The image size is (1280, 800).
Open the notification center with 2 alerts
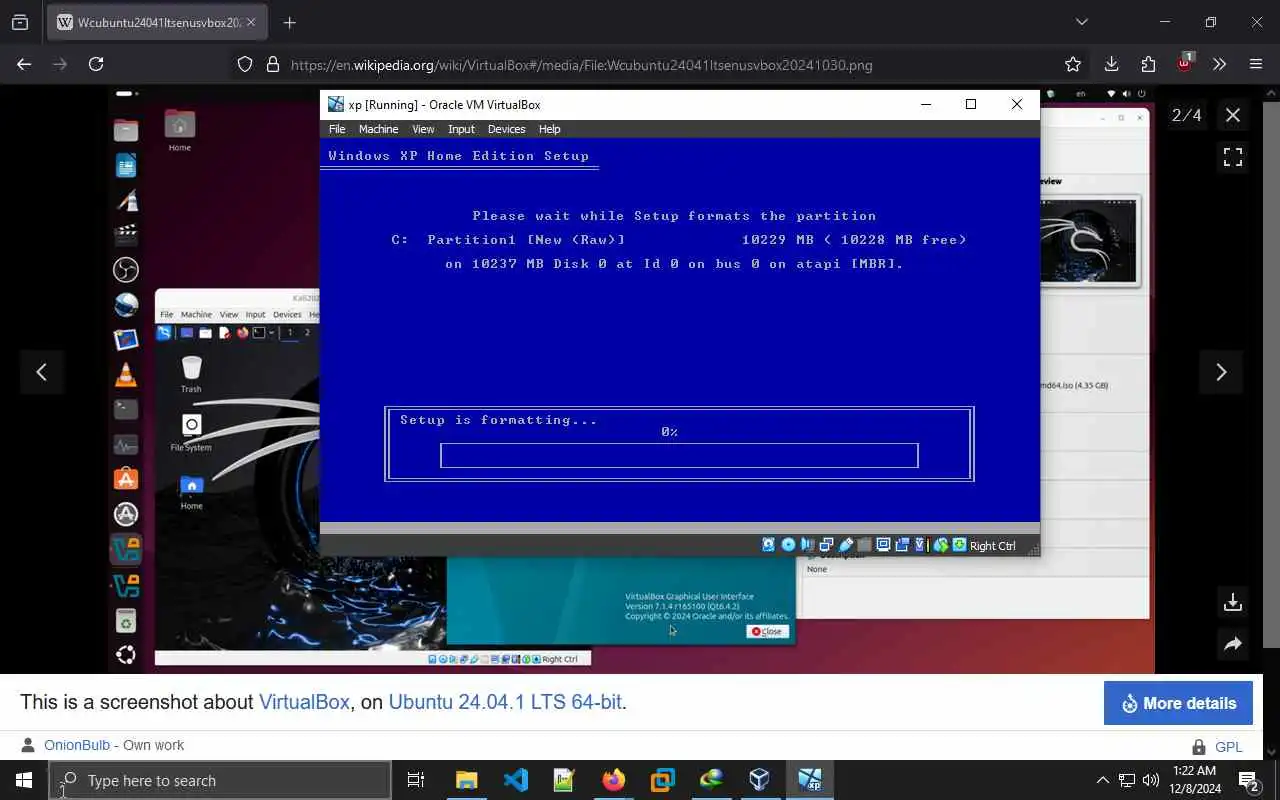click(1248, 781)
